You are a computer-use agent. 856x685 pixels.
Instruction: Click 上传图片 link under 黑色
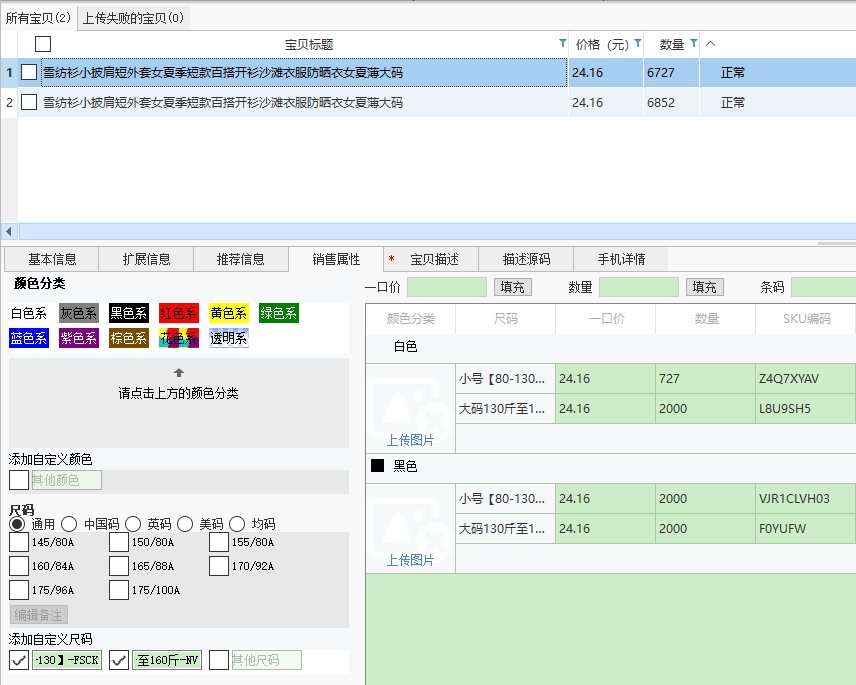410,560
